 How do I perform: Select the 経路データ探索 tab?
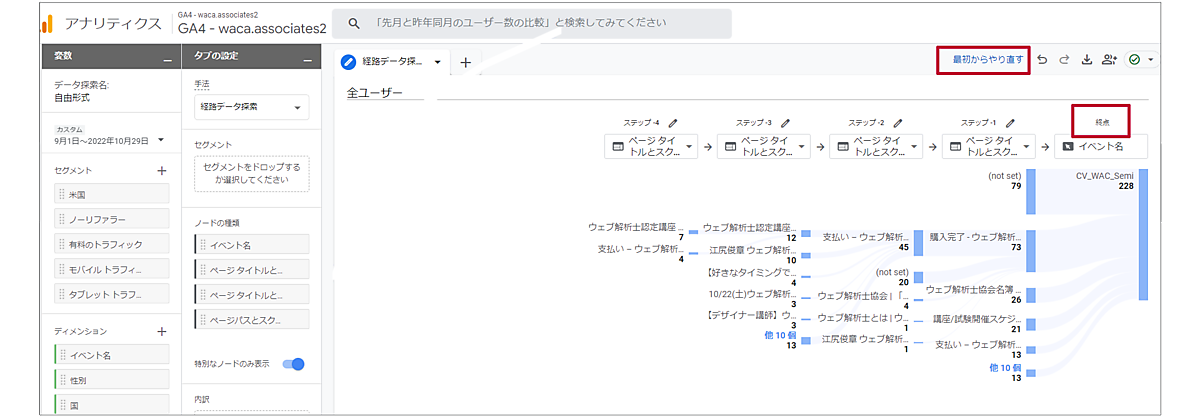(392, 62)
